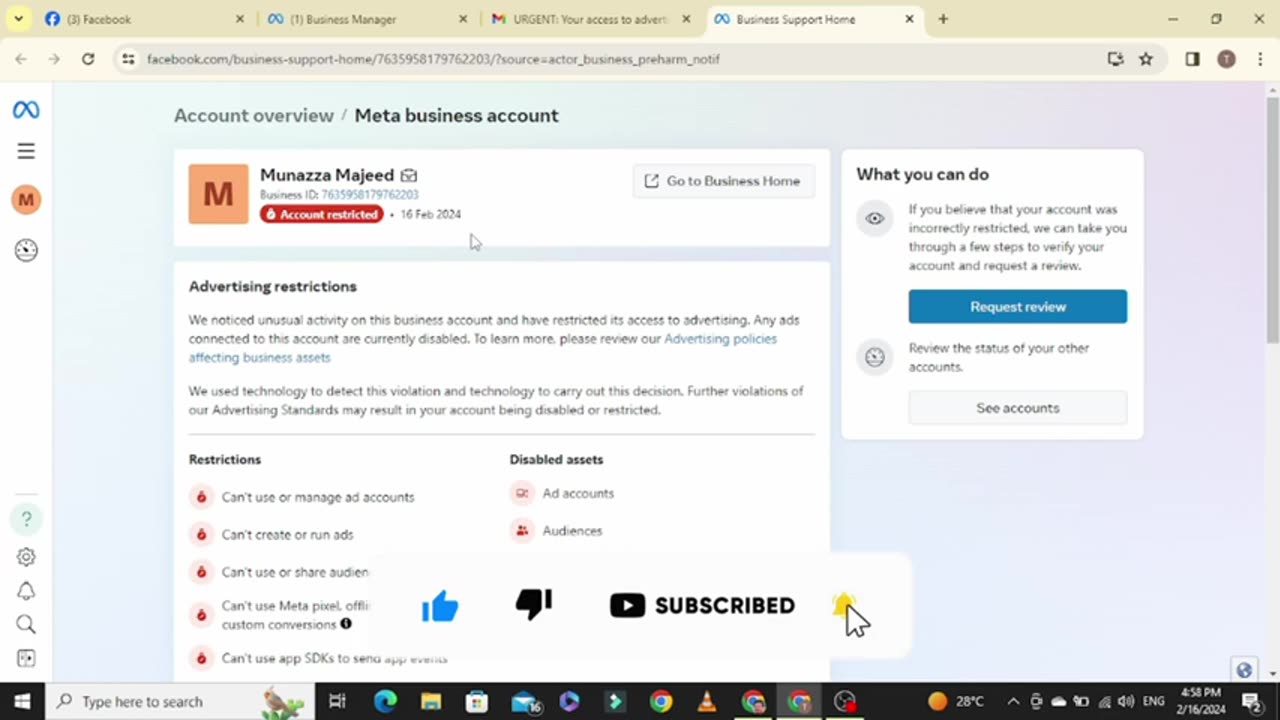
Task: Bookmark this page with the star icon
Action: (x=1146, y=59)
